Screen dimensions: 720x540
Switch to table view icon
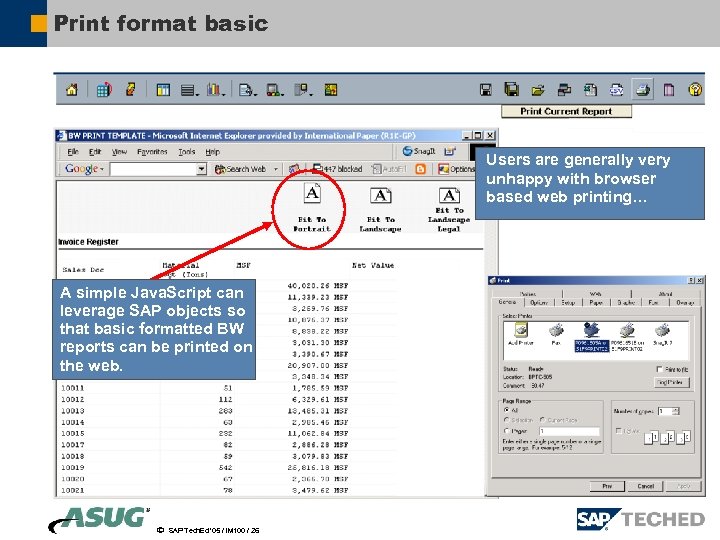point(163,90)
